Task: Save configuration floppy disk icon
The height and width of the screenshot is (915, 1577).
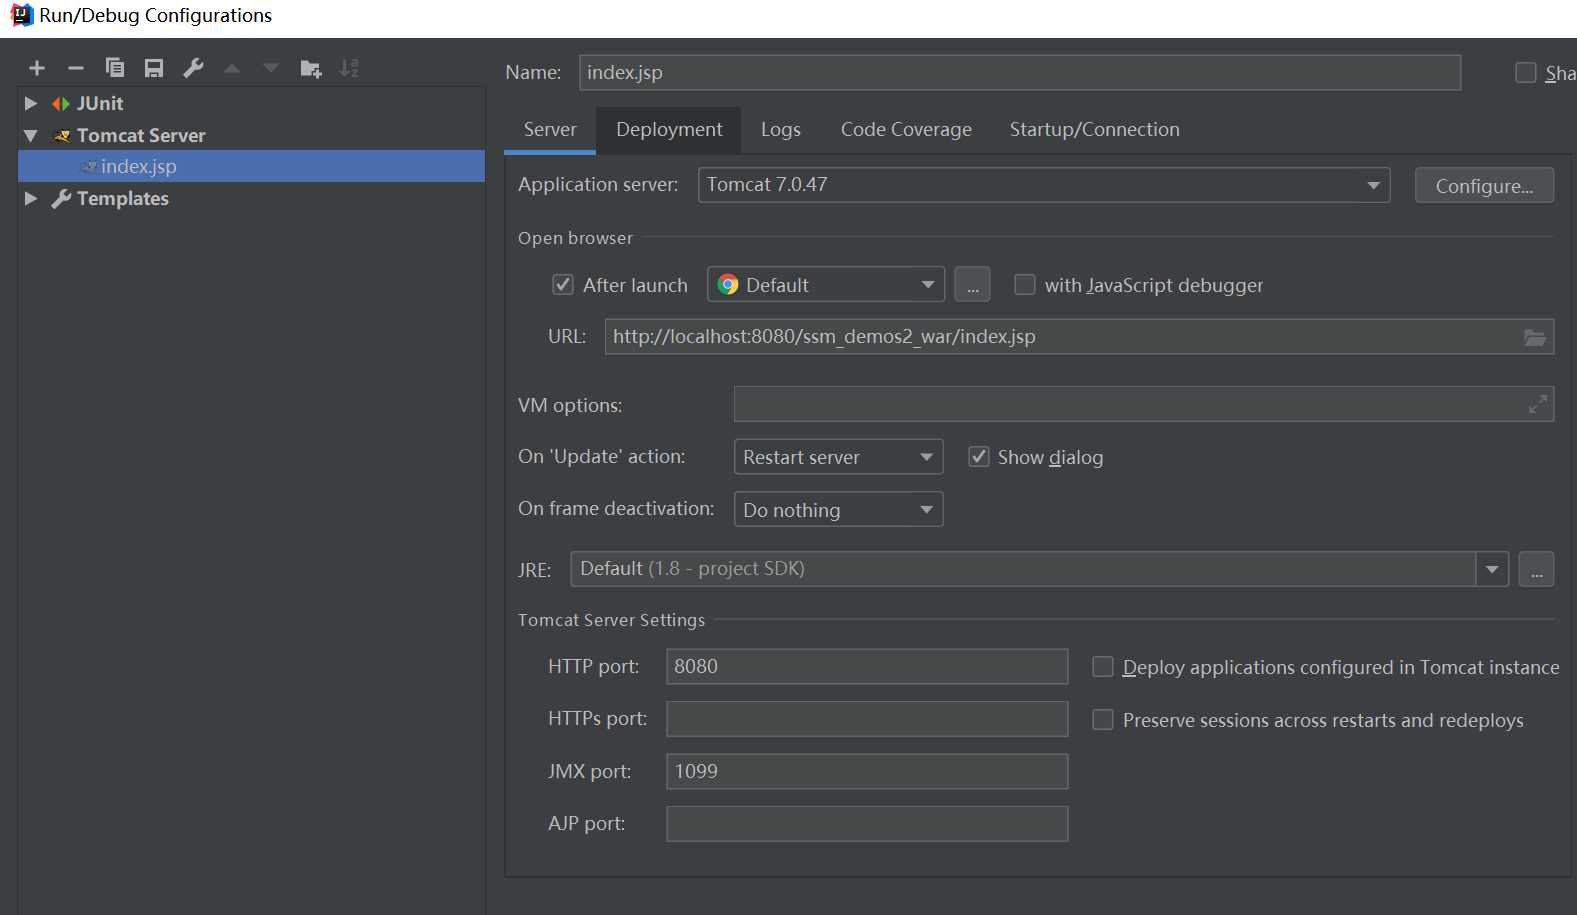Action: pyautogui.click(x=154, y=68)
